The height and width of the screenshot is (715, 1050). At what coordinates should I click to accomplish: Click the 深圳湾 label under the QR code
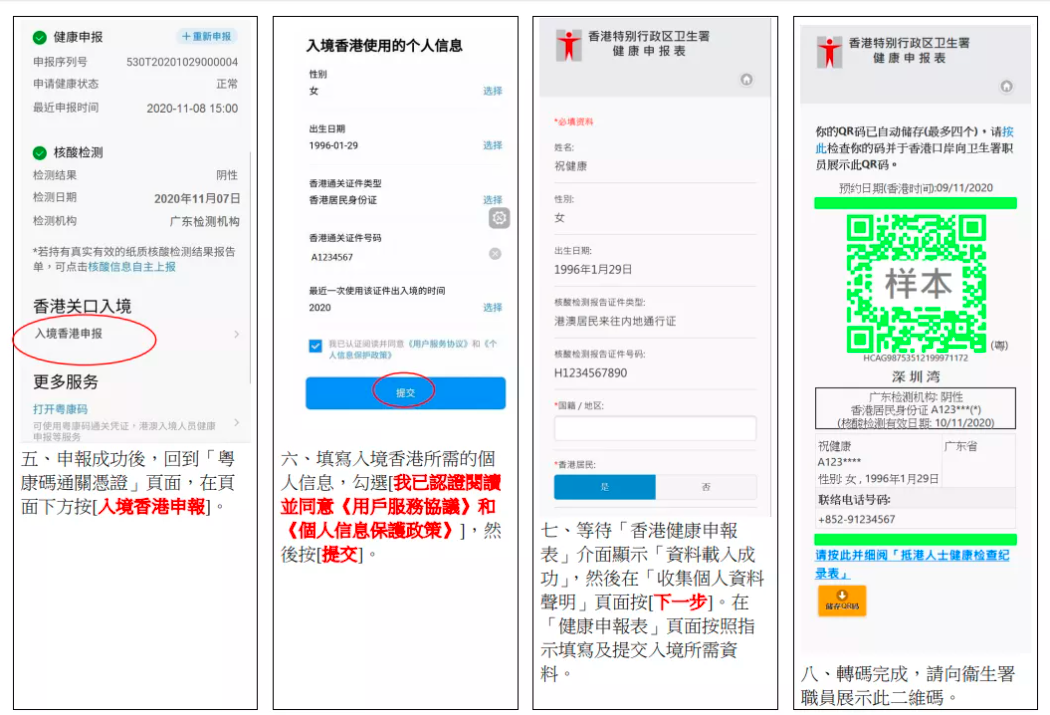915,376
